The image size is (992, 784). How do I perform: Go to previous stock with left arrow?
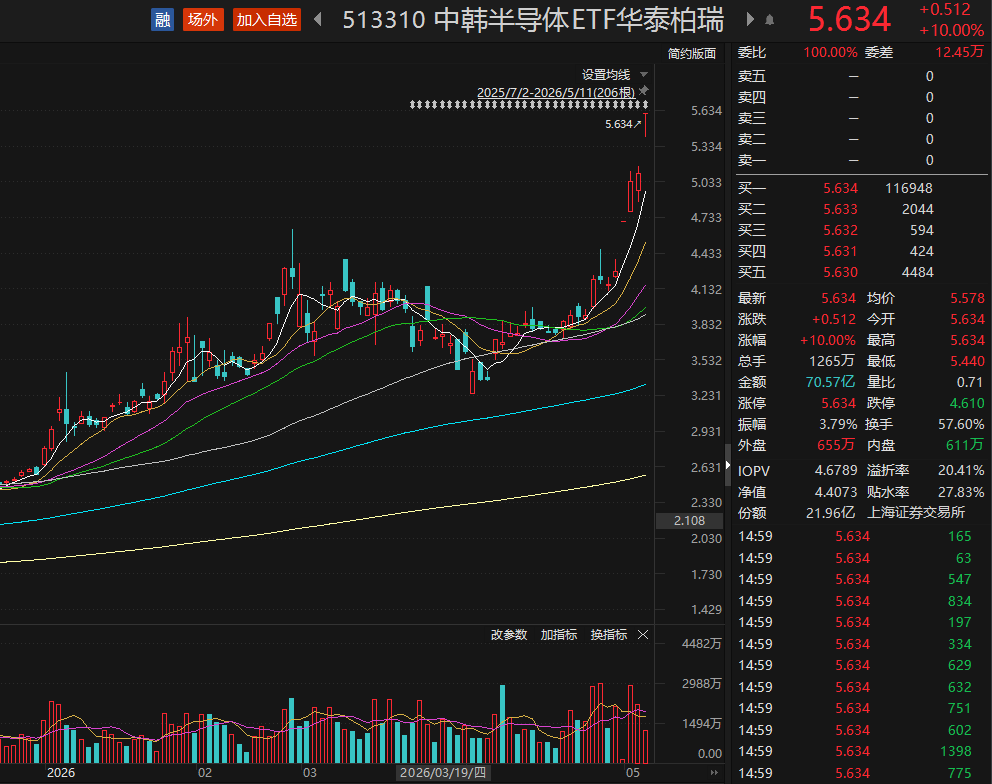click(318, 20)
